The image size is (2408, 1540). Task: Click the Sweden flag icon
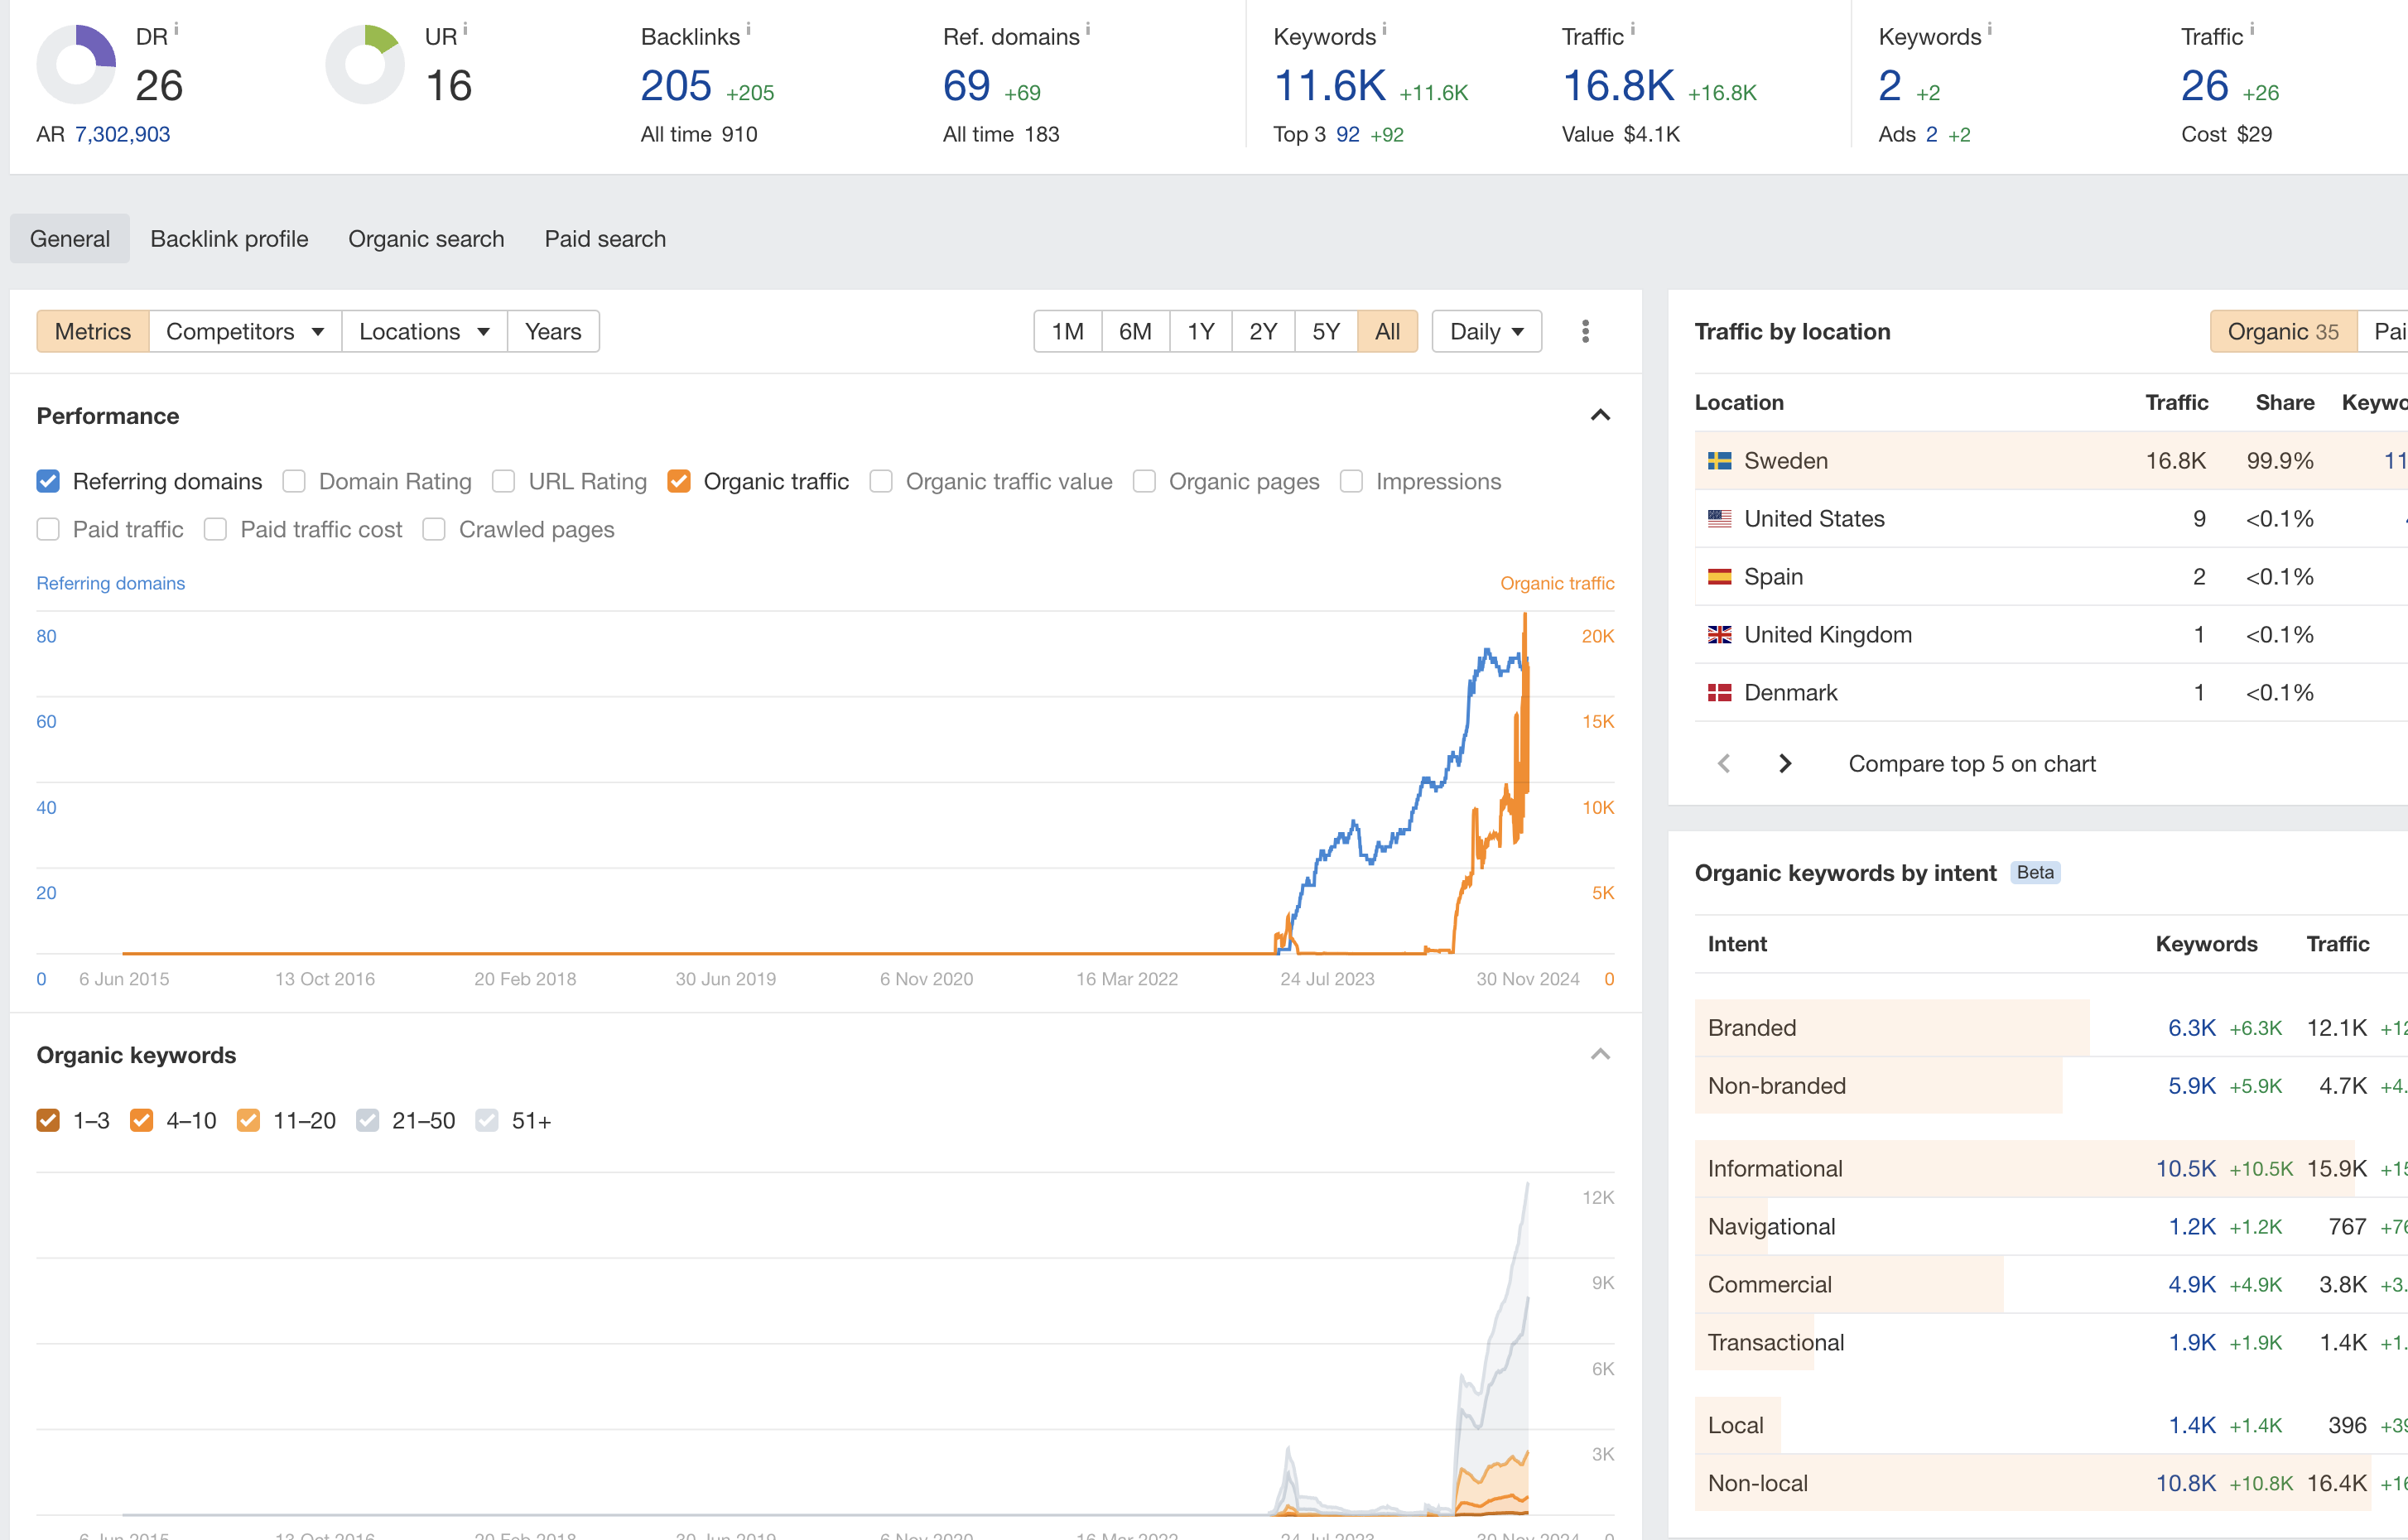1719,461
